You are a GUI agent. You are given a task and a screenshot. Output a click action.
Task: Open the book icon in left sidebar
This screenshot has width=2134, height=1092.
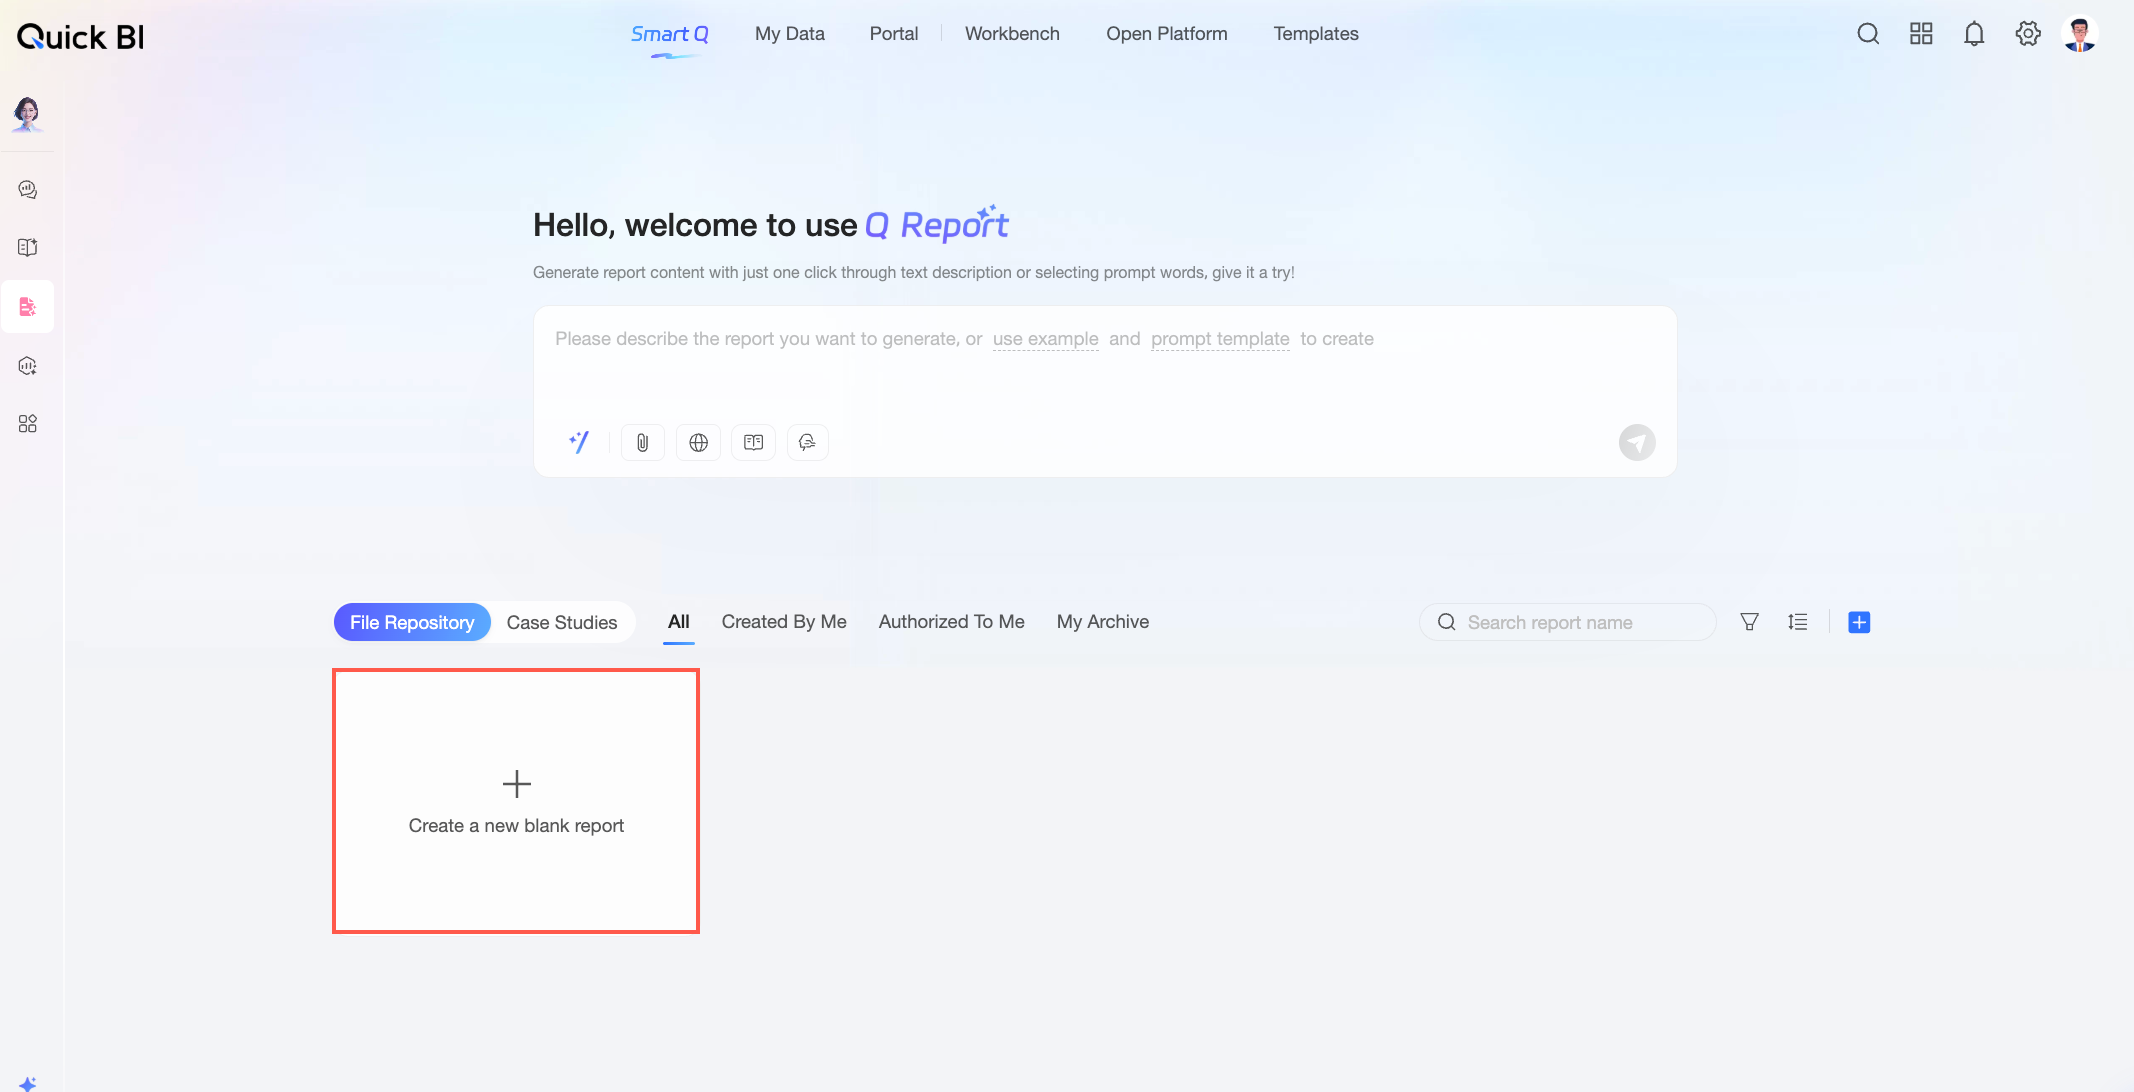(28, 247)
